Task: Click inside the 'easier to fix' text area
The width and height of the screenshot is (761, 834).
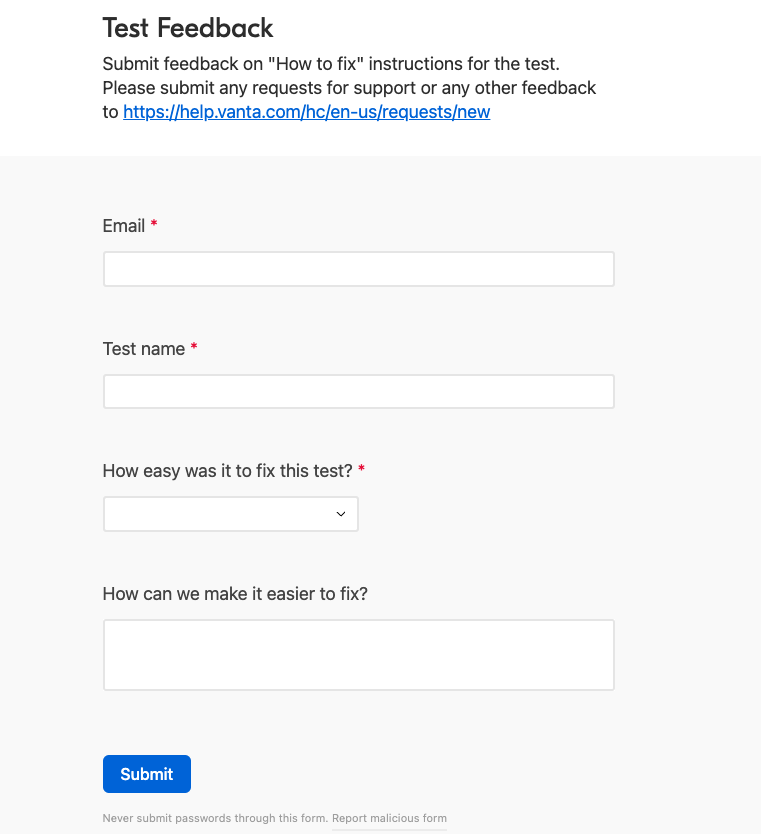Action: click(x=359, y=655)
